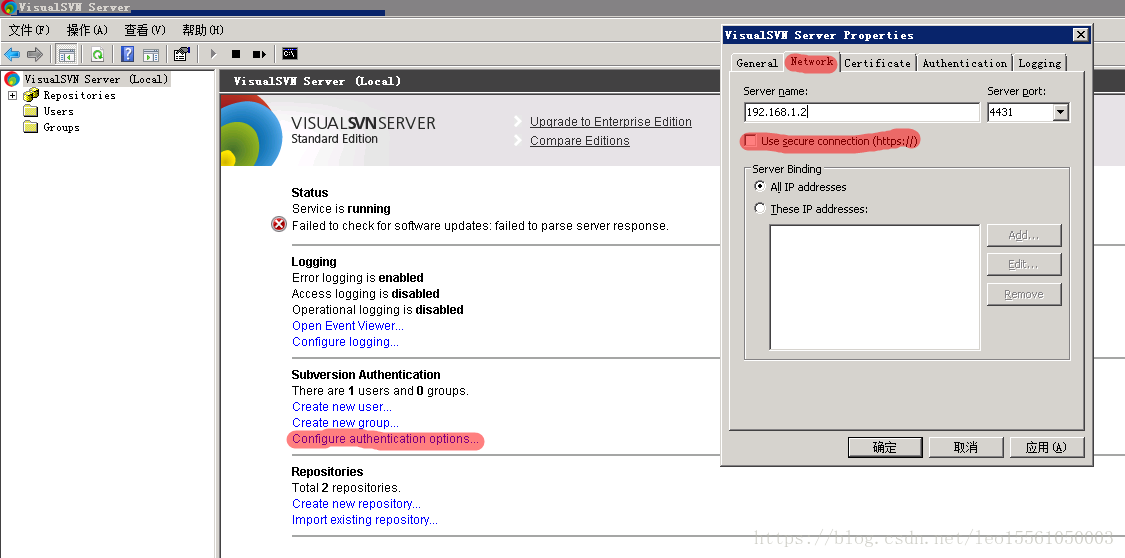Click the Add... button in Server Binding

(1024, 235)
